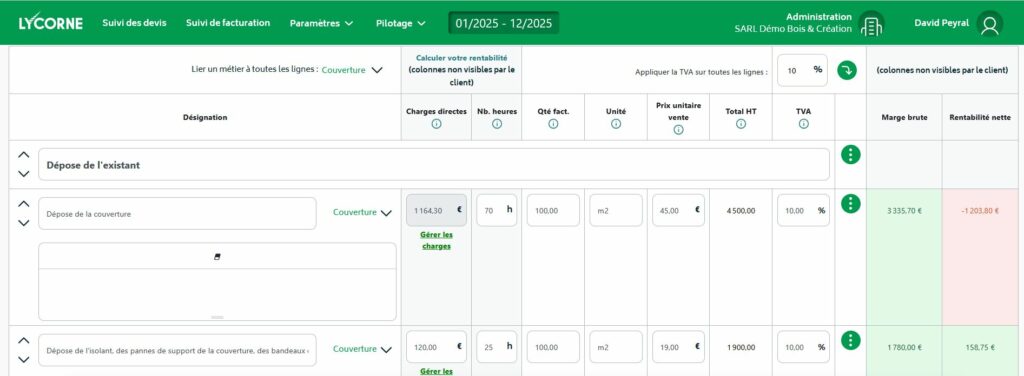Go to Suivi de facturation
Viewport: 1024px width, 376px height.
228,23
